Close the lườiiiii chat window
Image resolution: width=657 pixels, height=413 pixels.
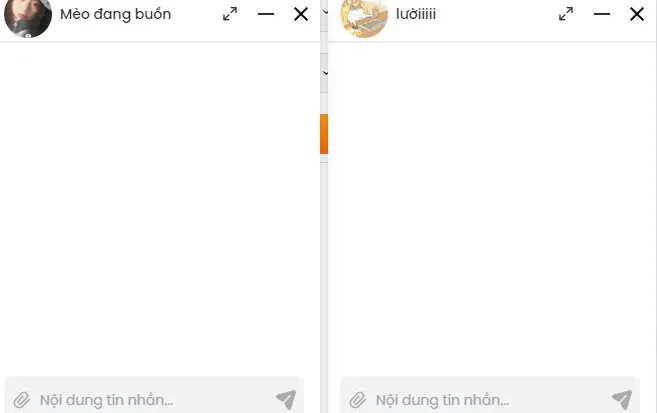pyautogui.click(x=637, y=14)
